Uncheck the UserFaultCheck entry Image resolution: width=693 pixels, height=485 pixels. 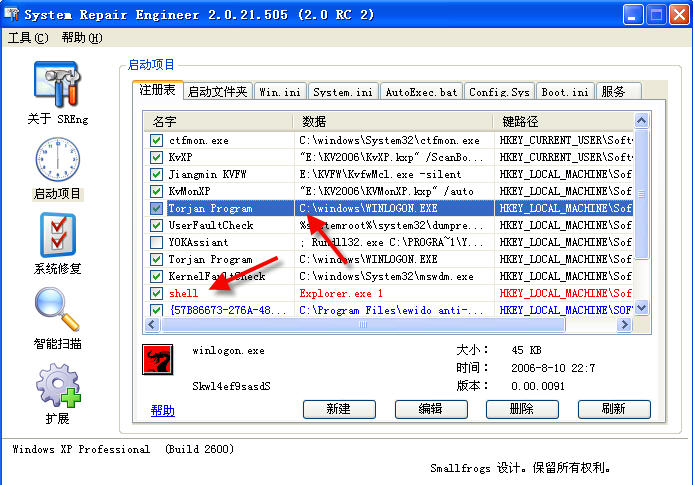pos(156,225)
